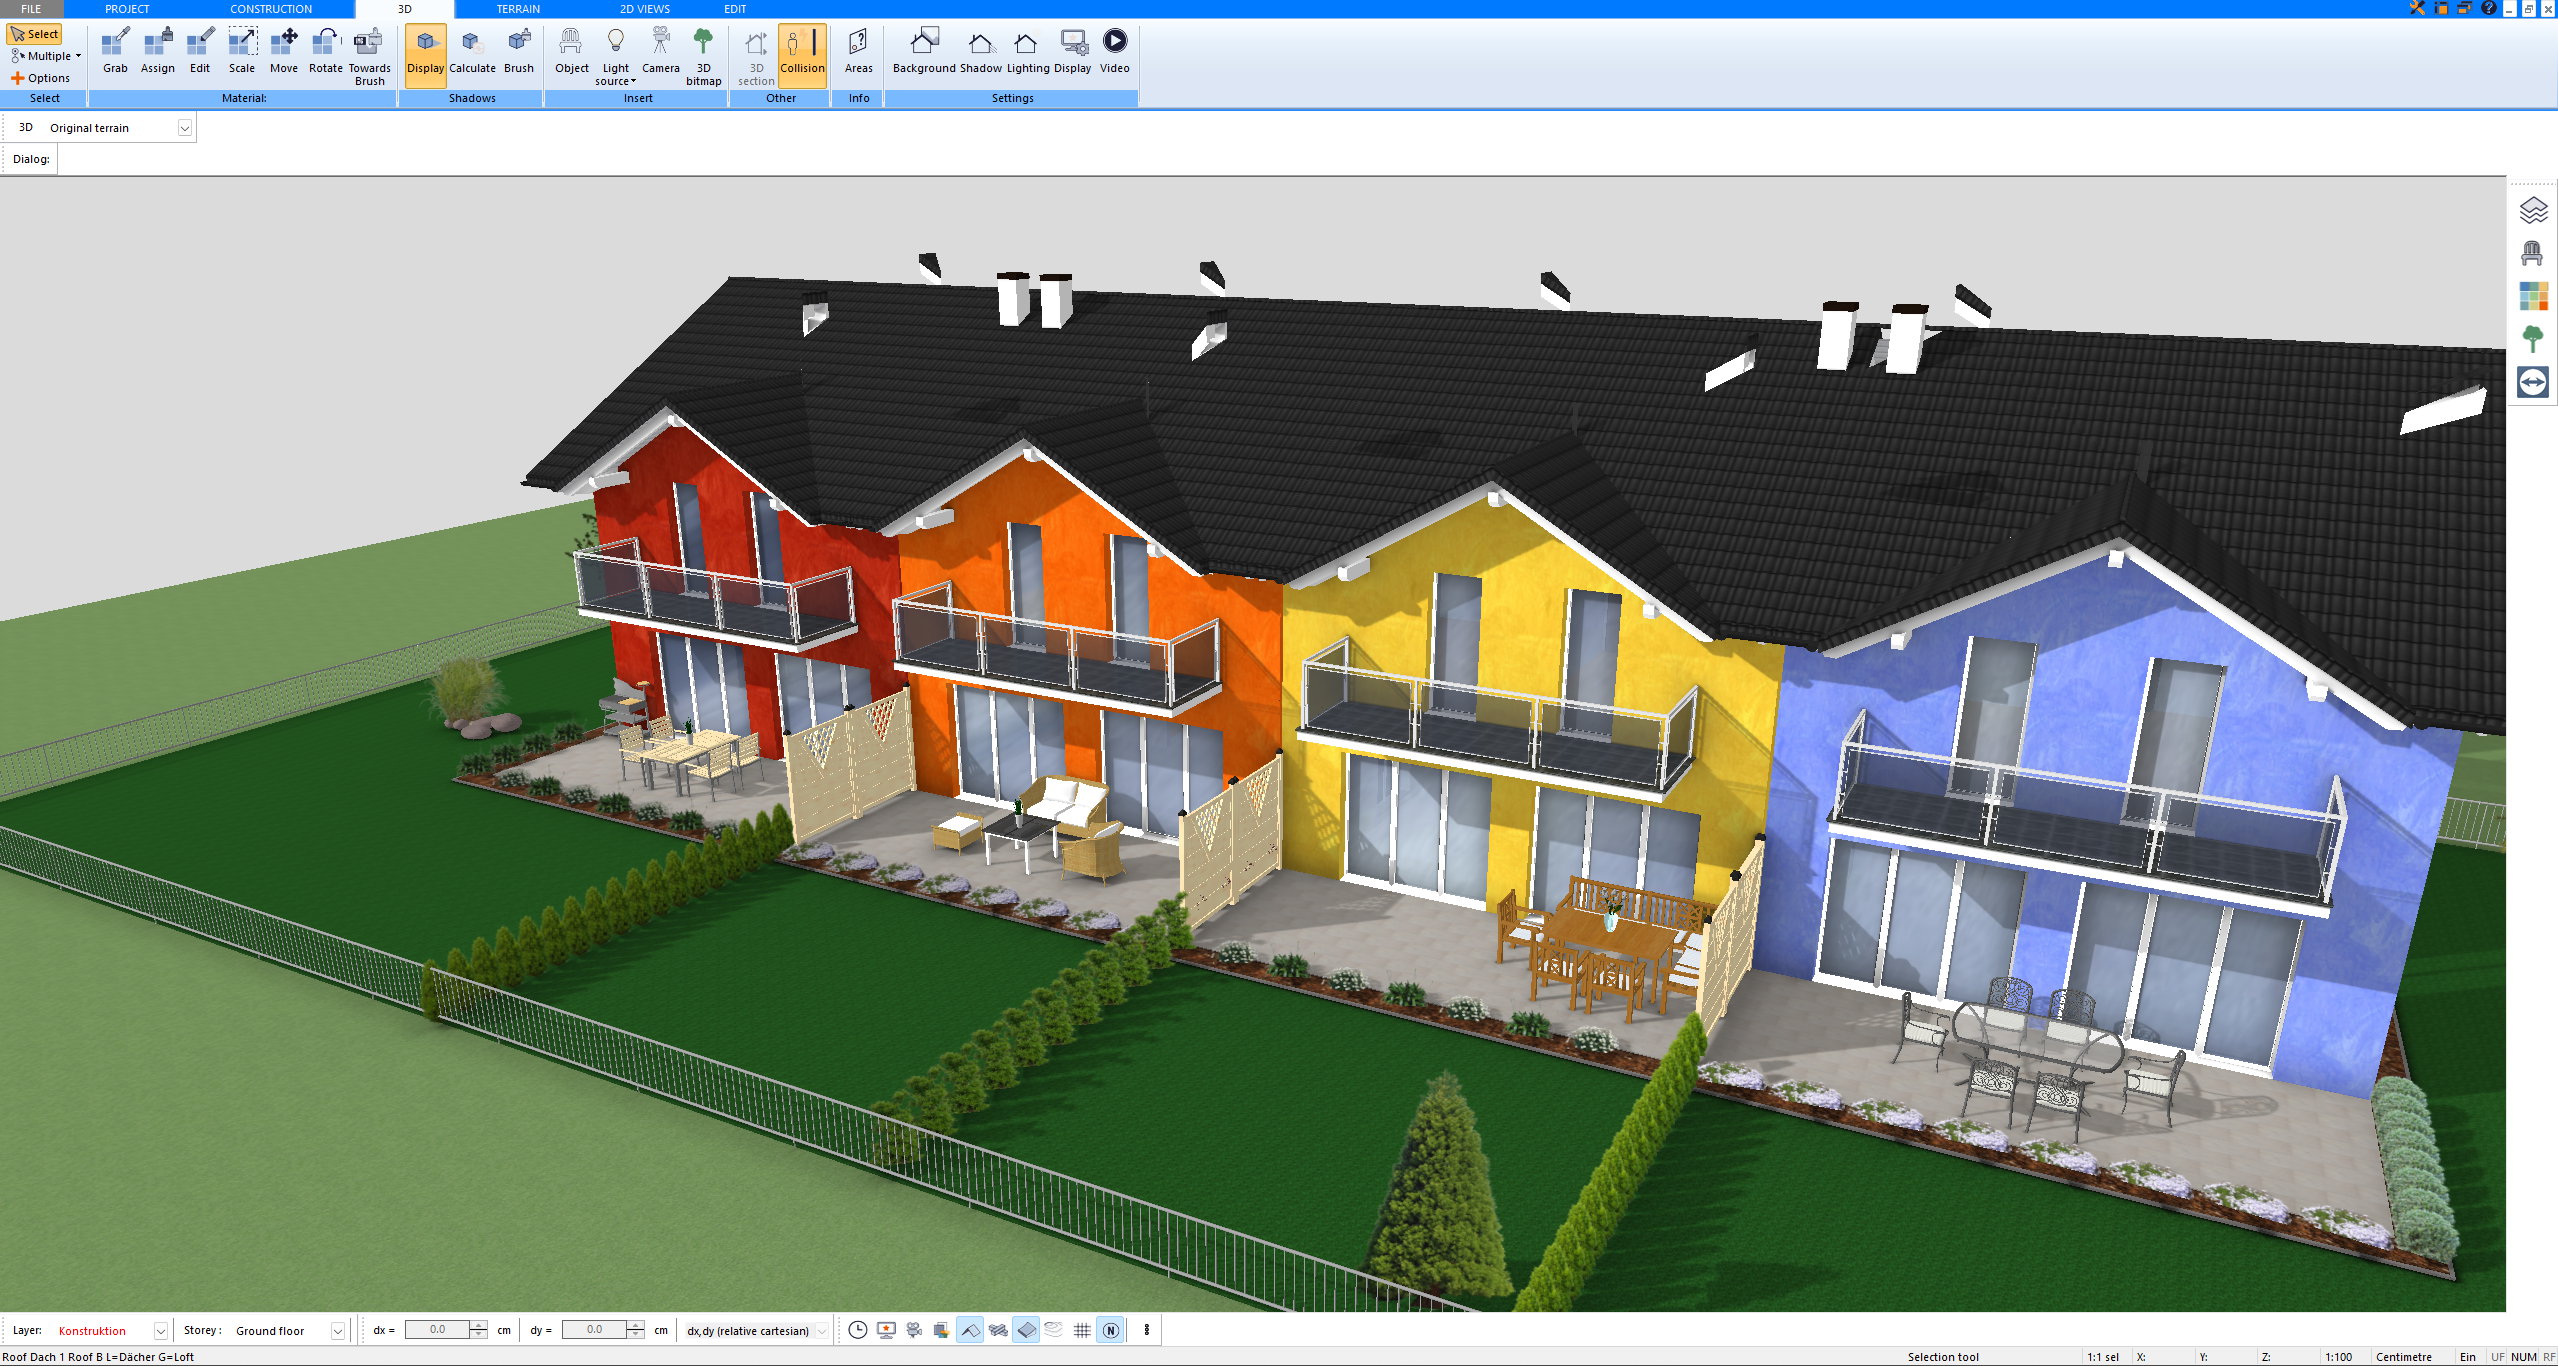Image resolution: width=2558 pixels, height=1366 pixels.
Task: Open the Light source dropdown
Action: pos(616,57)
